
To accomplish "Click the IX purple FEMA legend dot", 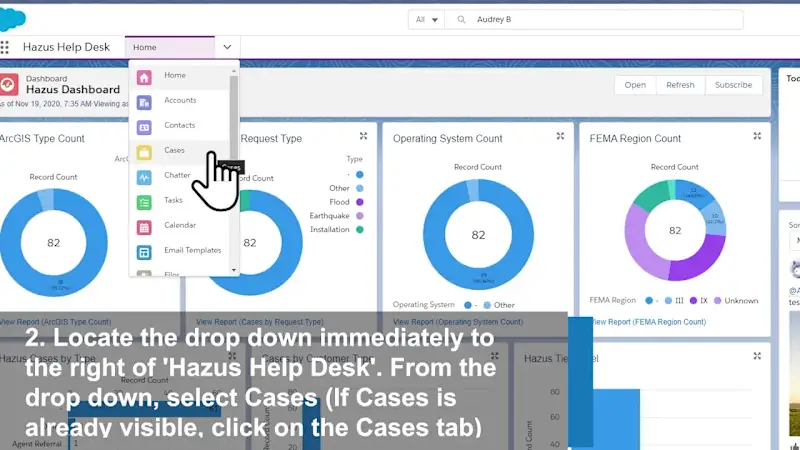I will pos(693,301).
